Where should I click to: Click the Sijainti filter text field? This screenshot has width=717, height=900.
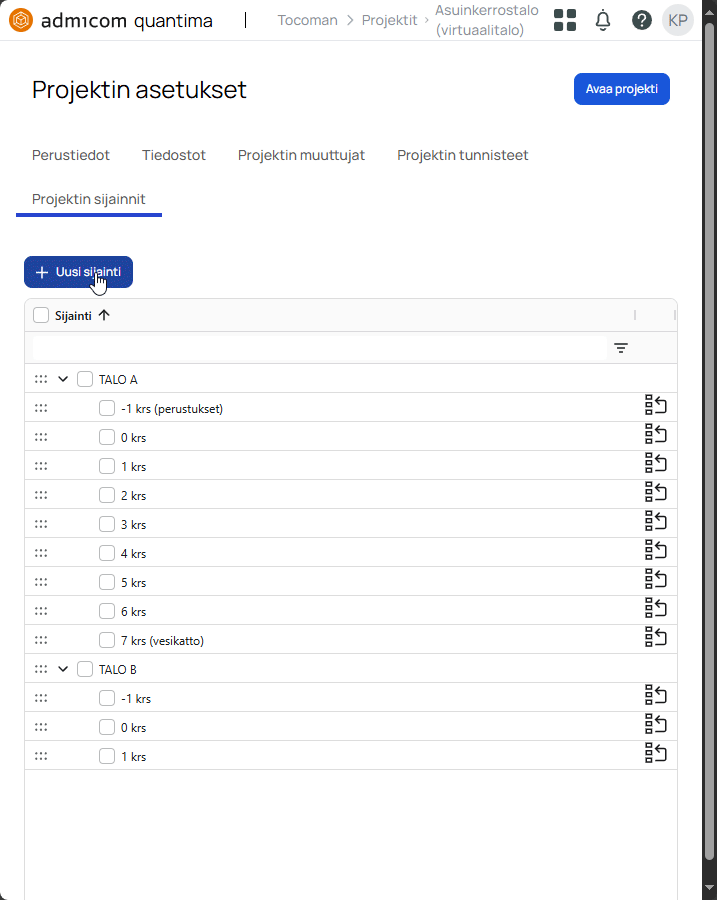(320, 348)
